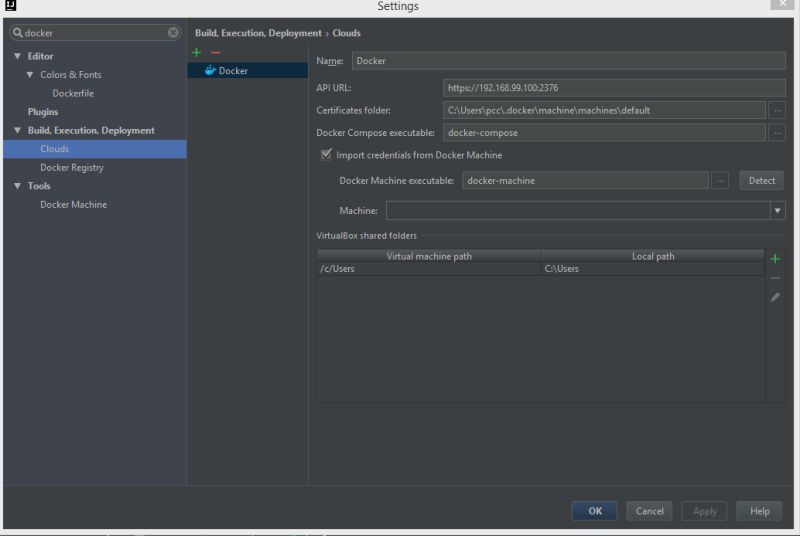Image resolution: width=800 pixels, height=536 pixels.
Task: Click the Apply button
Action: coord(705,511)
